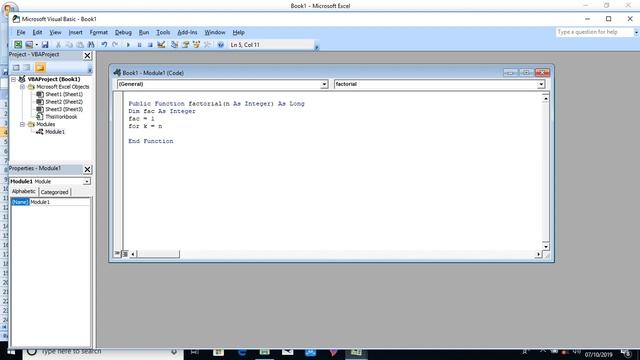The height and width of the screenshot is (360, 640).
Task: Open the Debug menu
Action: click(x=123, y=32)
